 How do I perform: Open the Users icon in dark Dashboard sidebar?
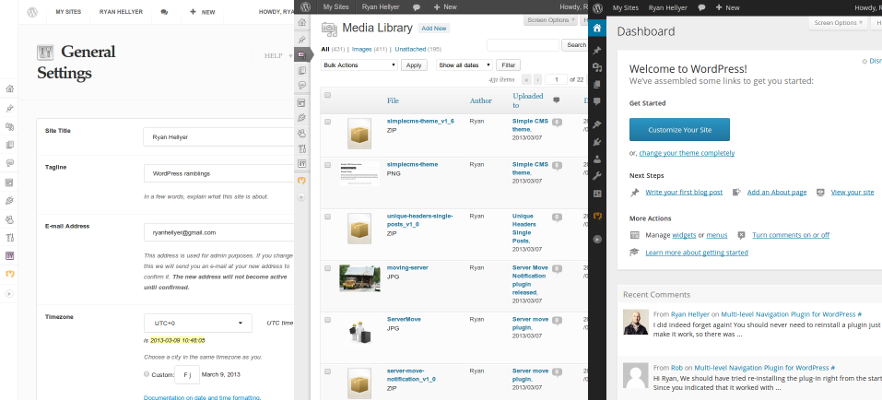[597, 158]
